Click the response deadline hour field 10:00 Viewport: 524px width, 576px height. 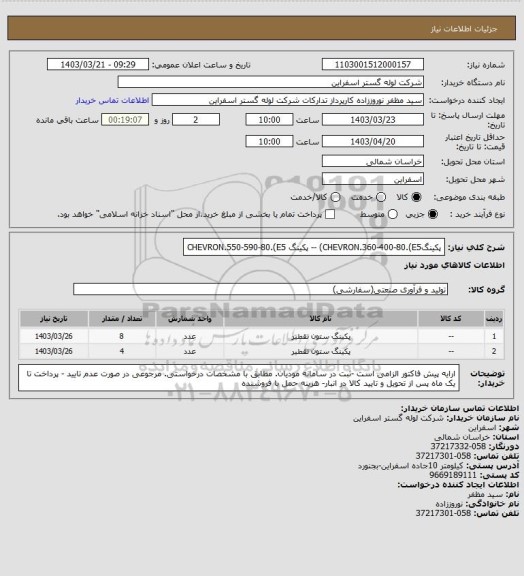click(x=269, y=120)
